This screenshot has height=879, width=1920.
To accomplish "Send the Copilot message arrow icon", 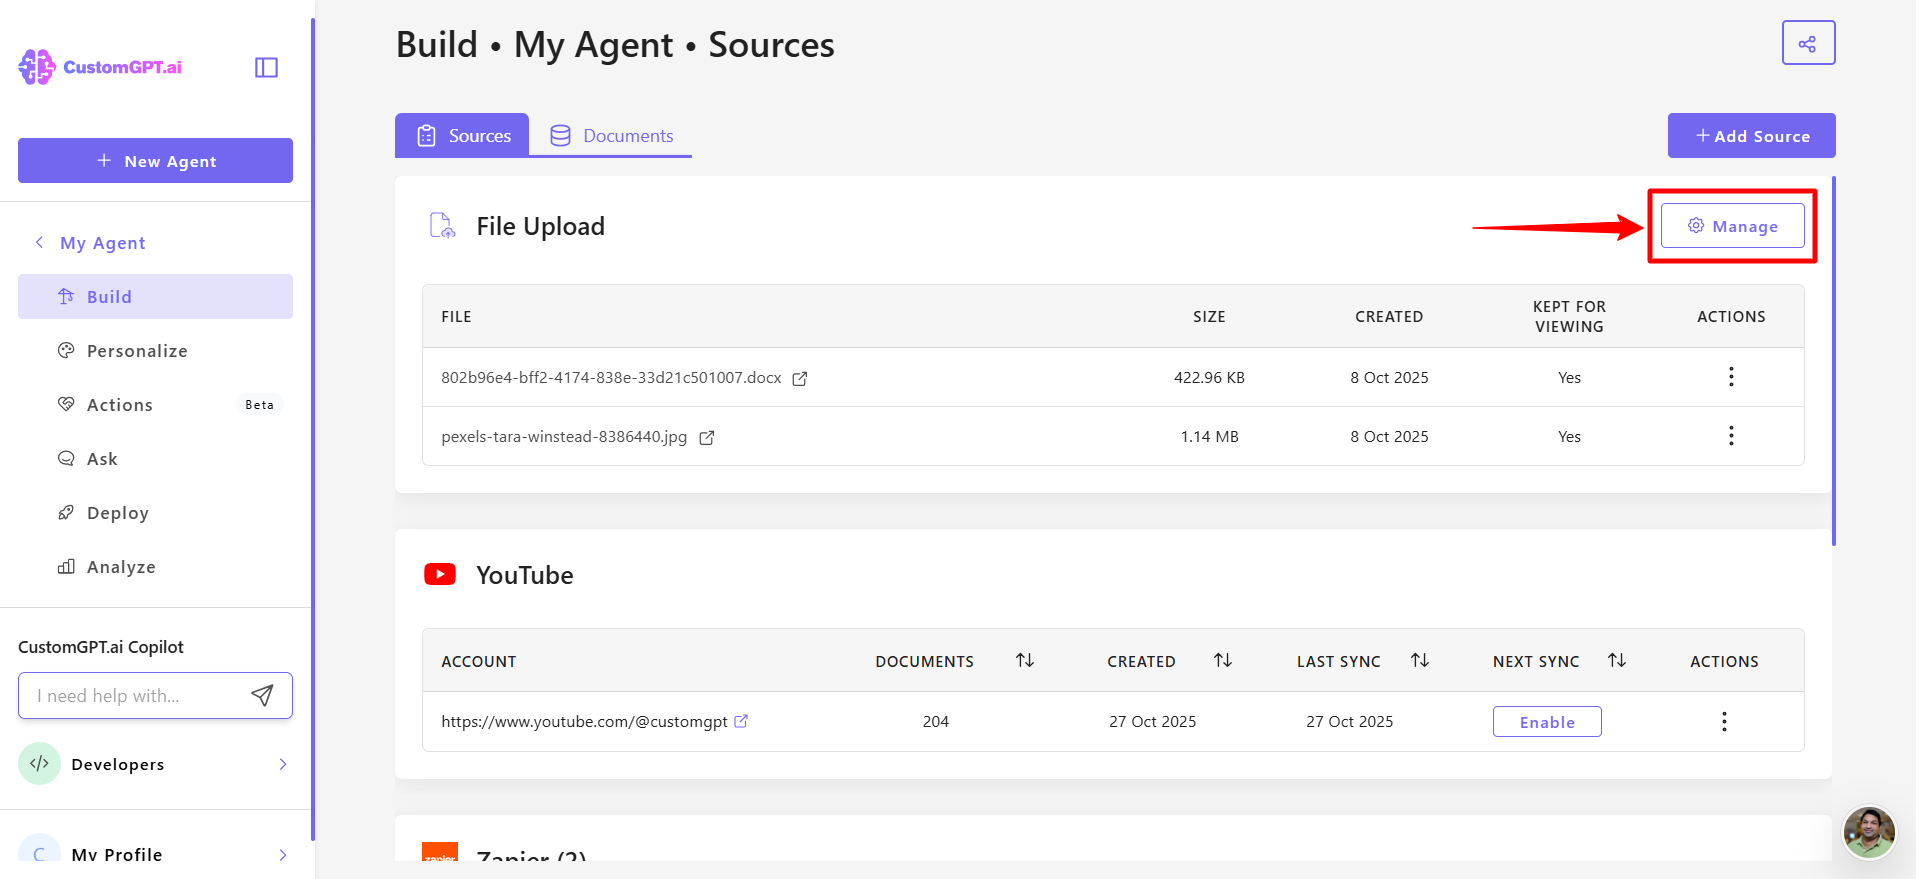I will (262, 696).
